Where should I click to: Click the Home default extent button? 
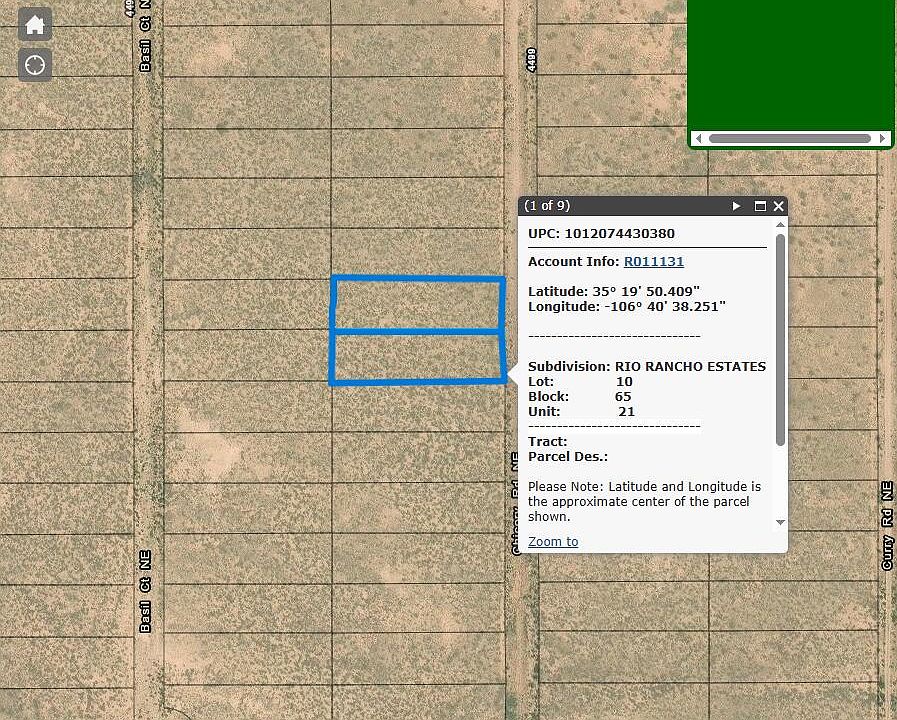tap(35, 25)
